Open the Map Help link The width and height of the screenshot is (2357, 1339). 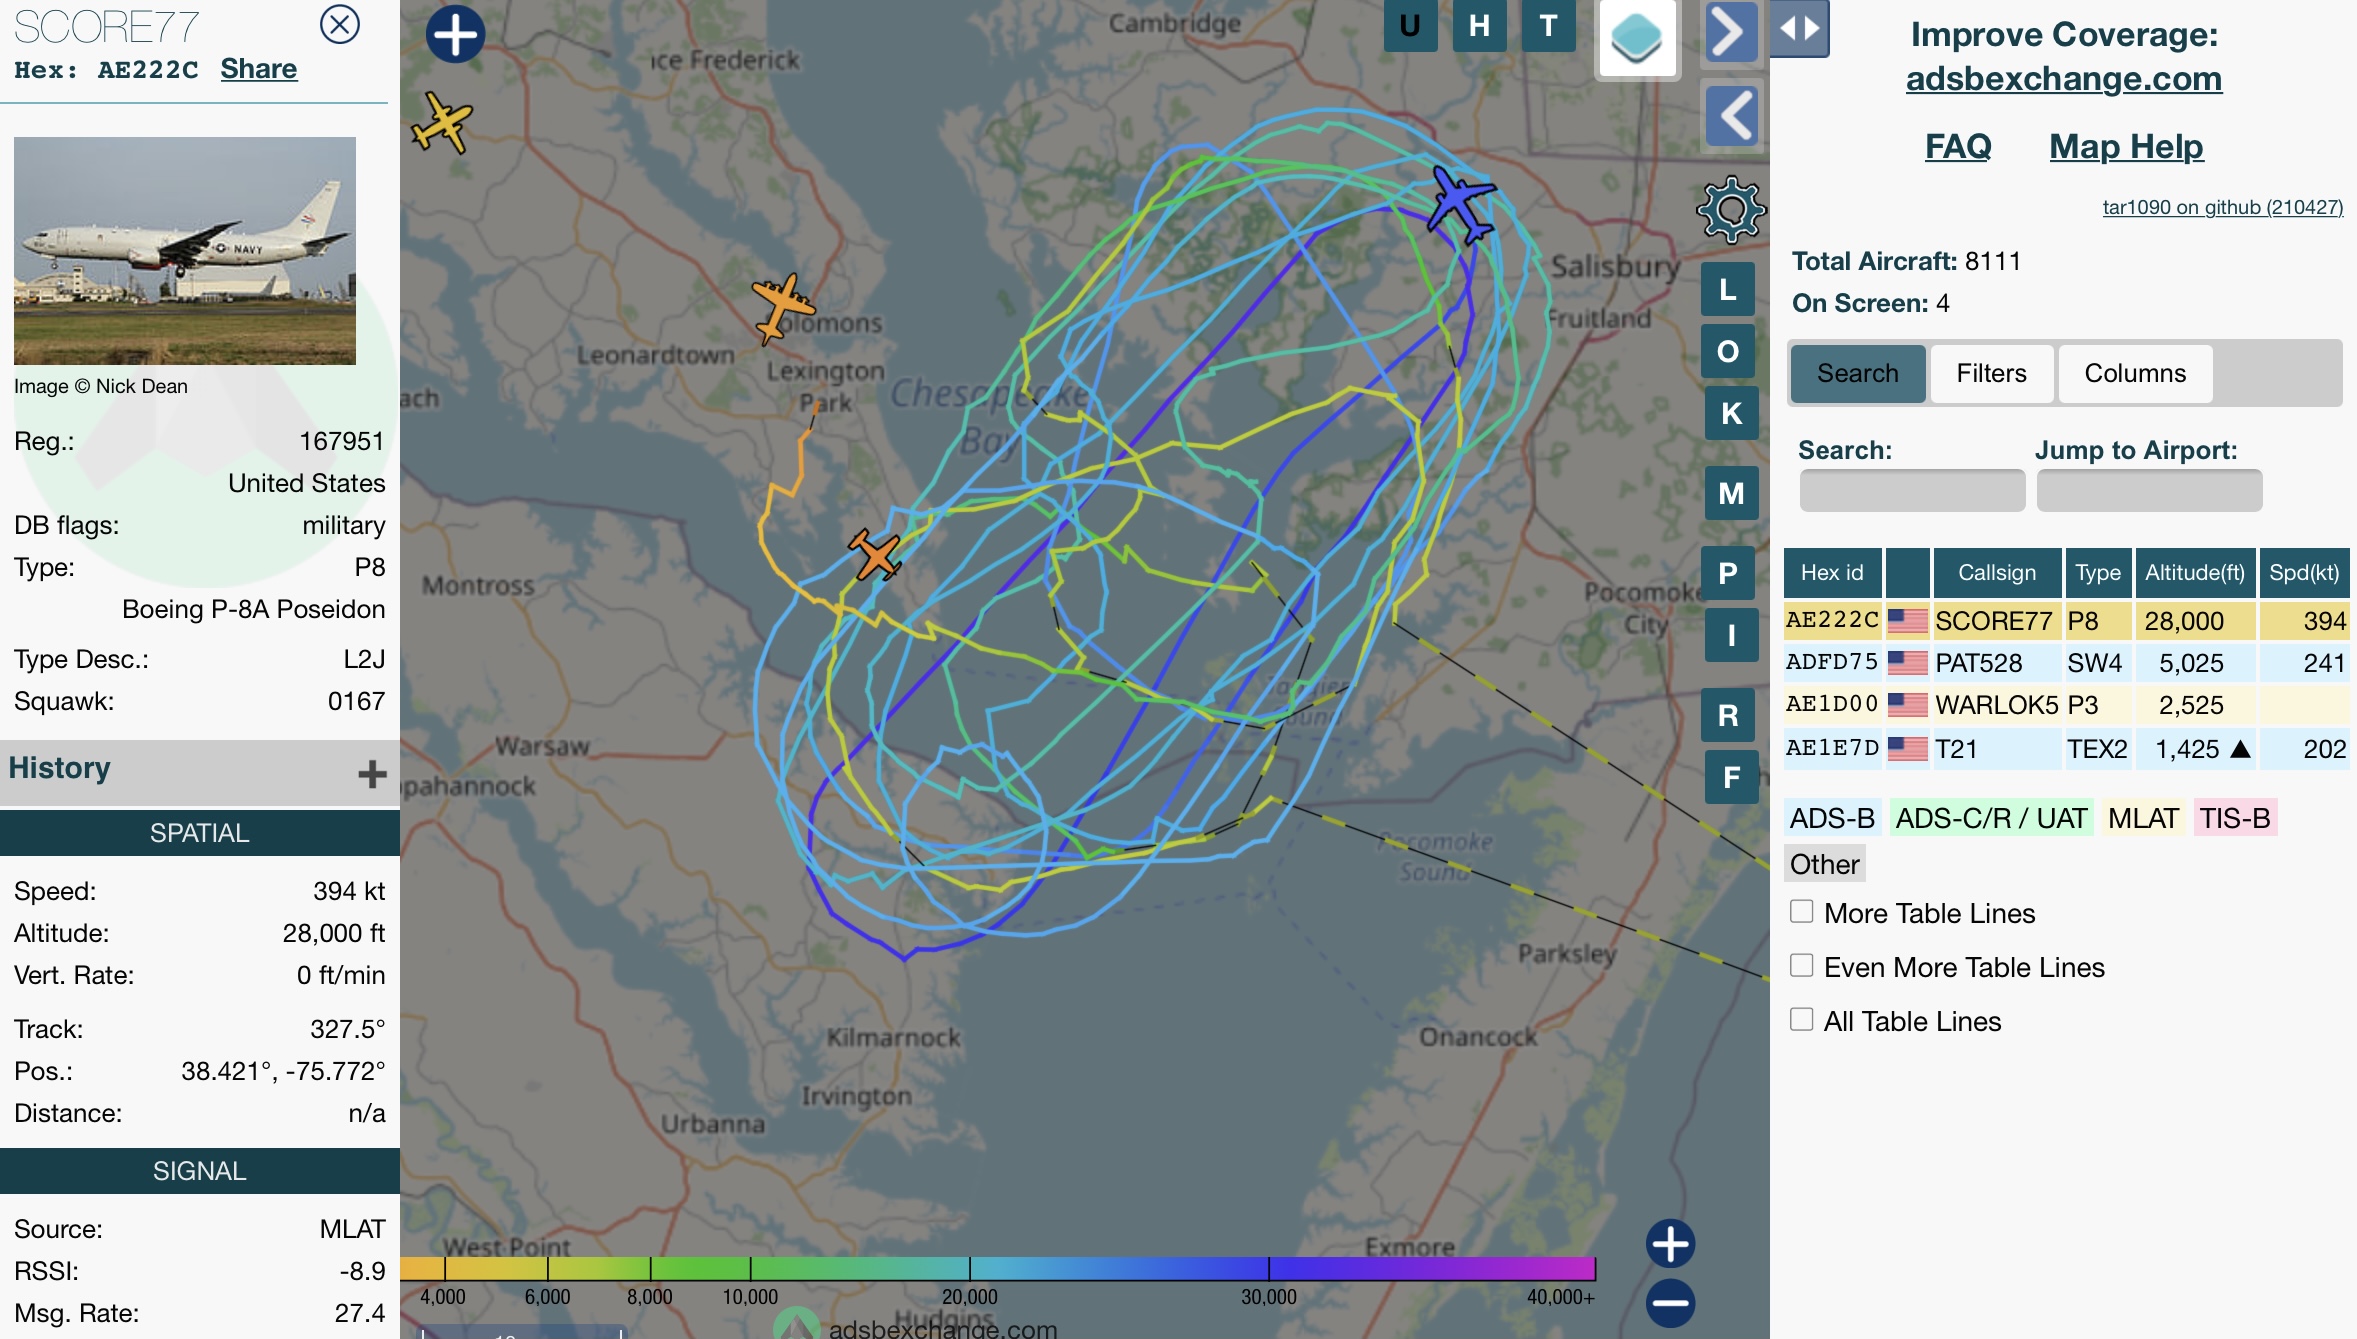pyautogui.click(x=2126, y=146)
